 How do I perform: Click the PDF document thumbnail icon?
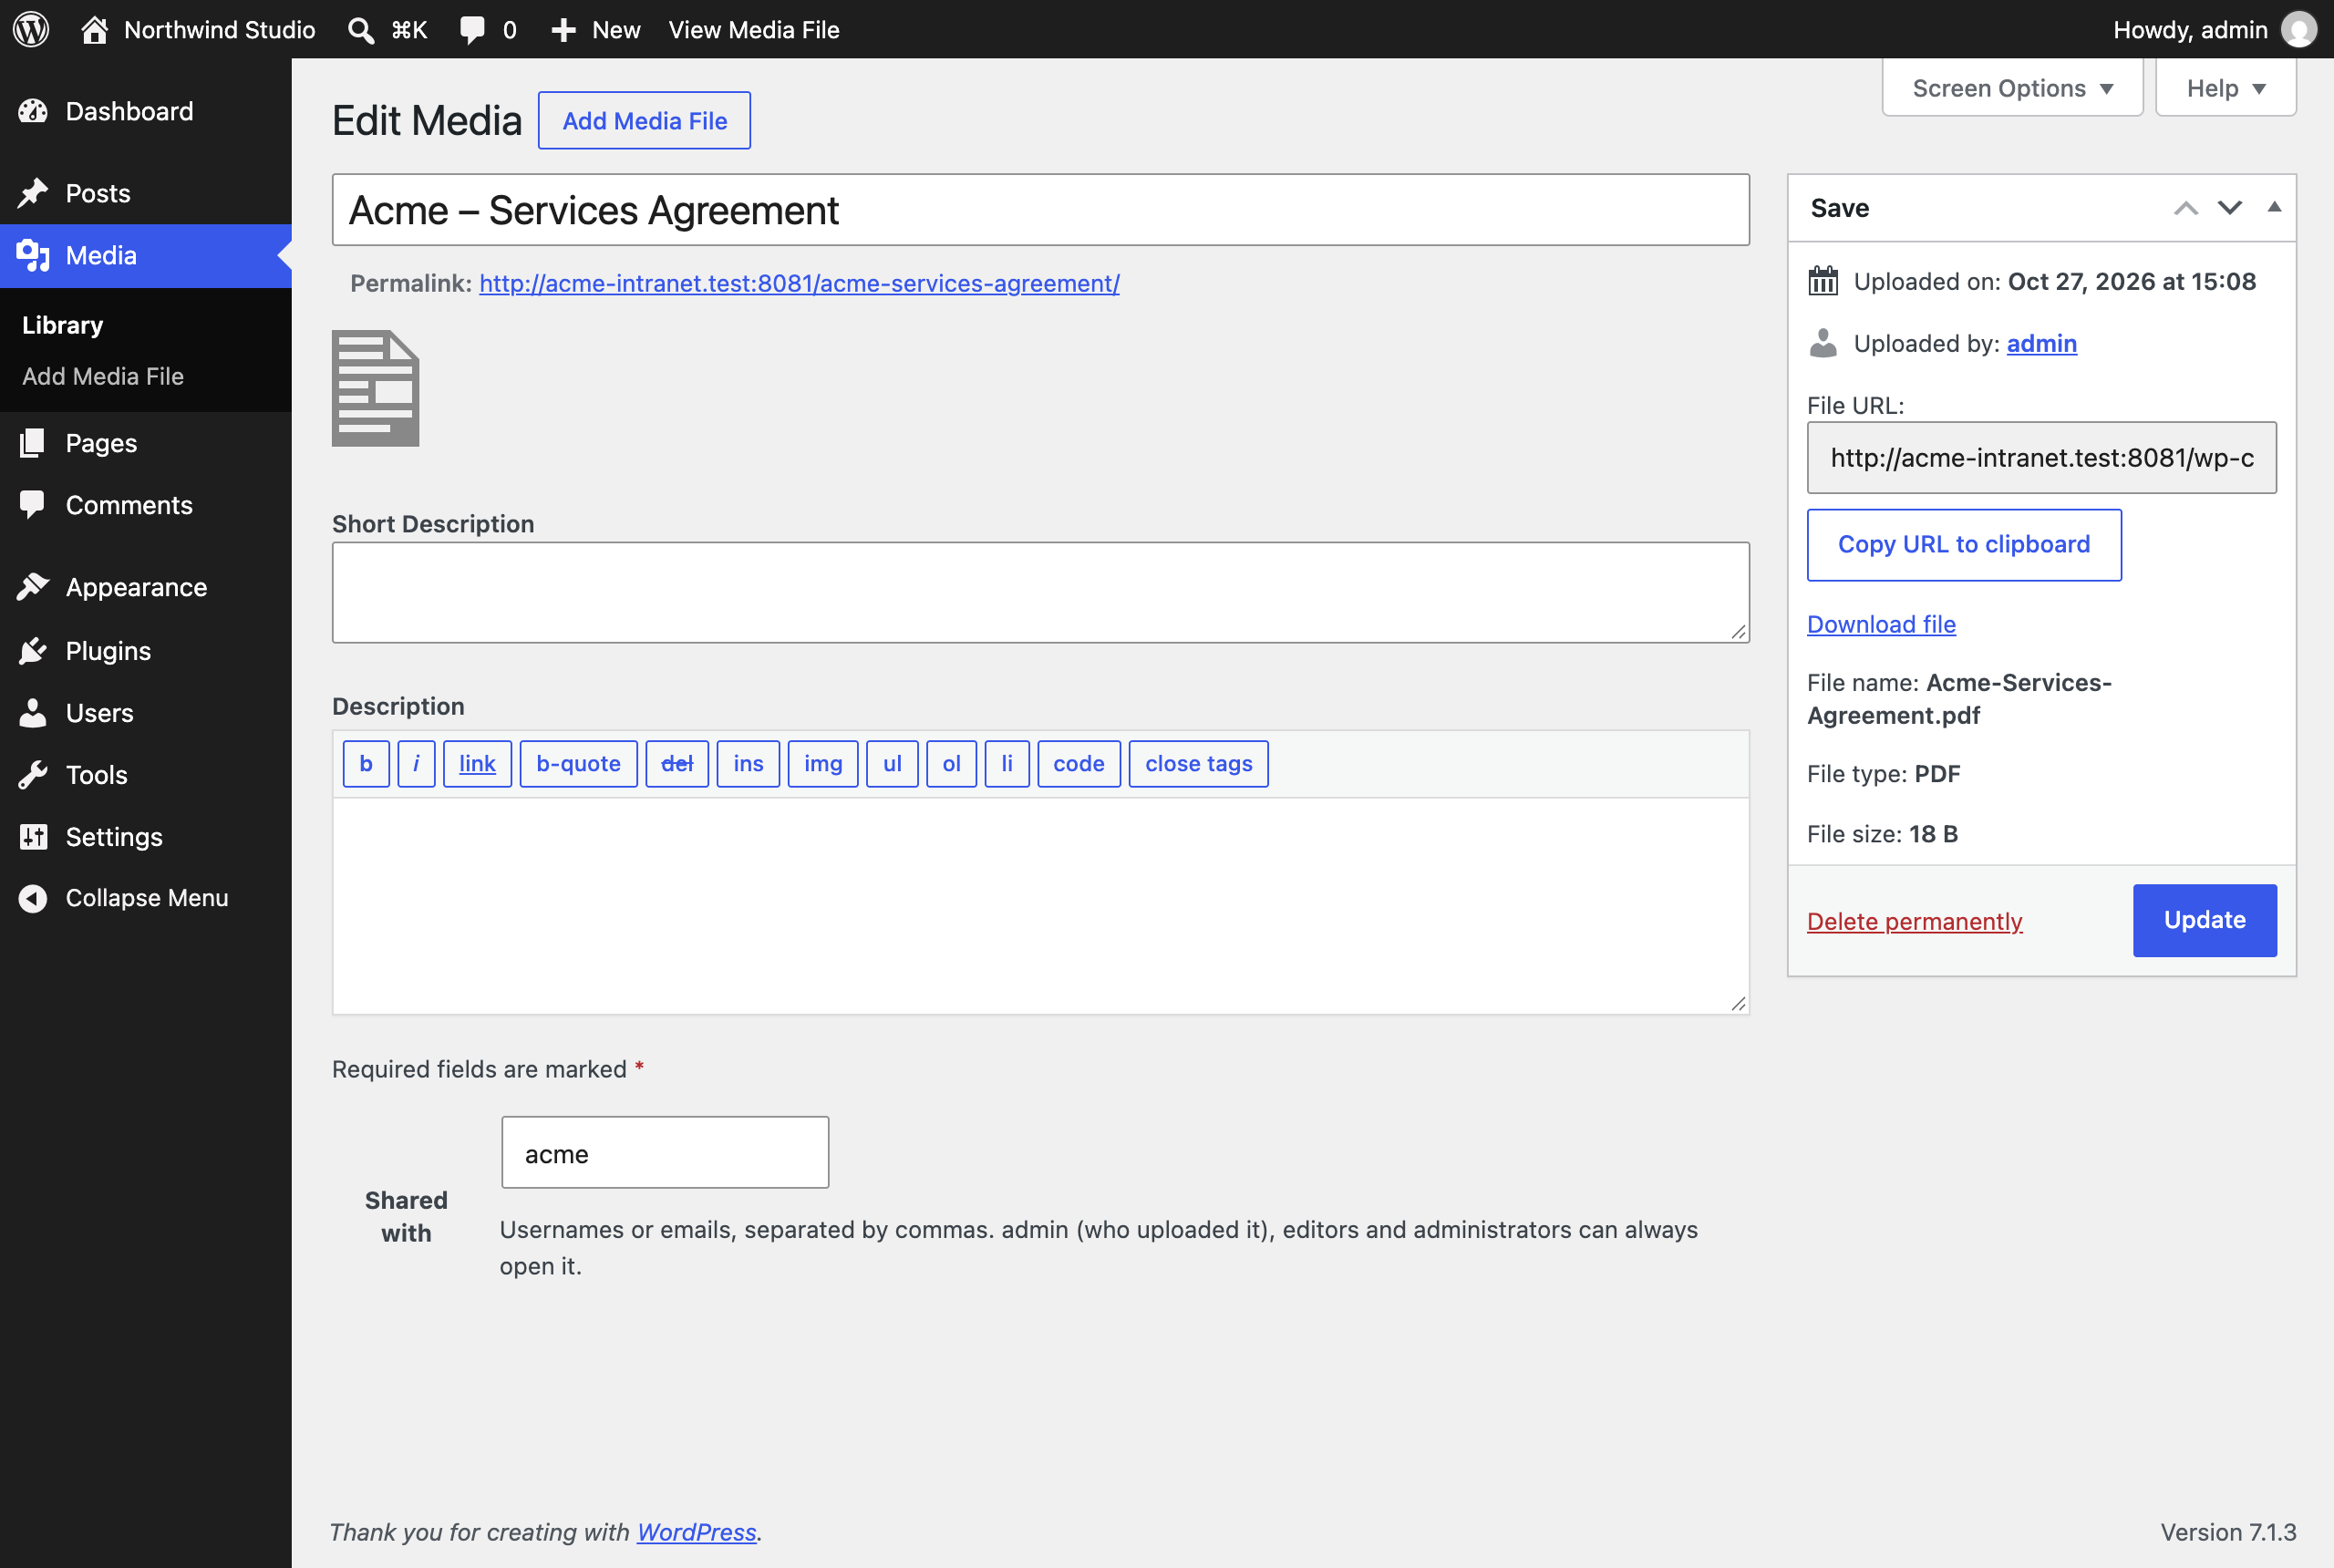tap(375, 388)
